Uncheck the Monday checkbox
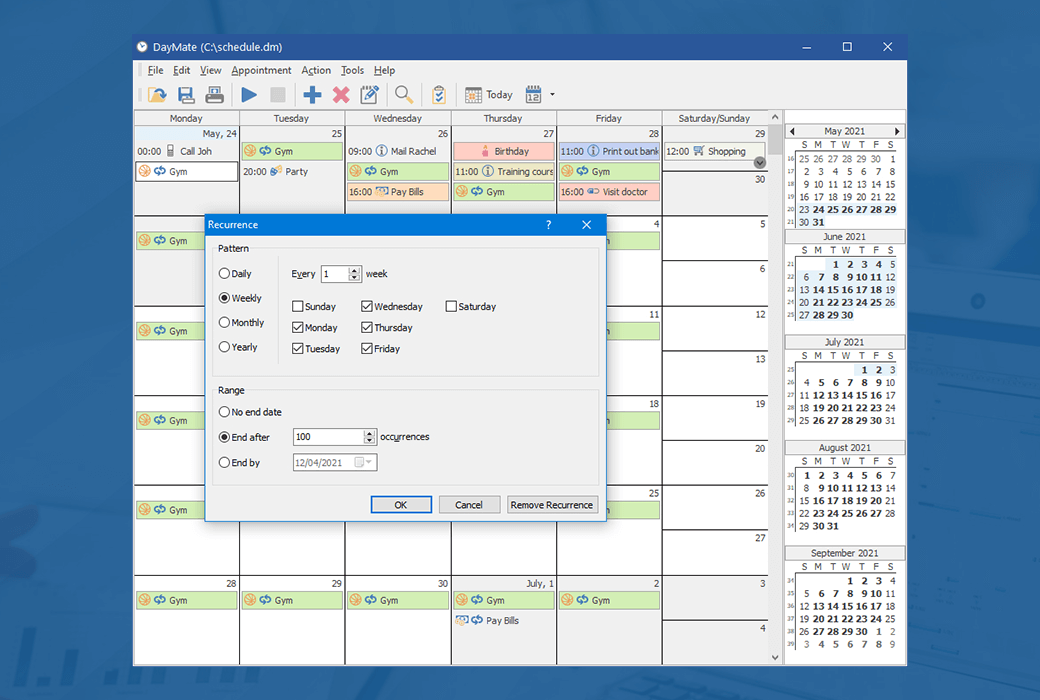Screen dimensions: 1040x700 pyautogui.click(x=298, y=328)
